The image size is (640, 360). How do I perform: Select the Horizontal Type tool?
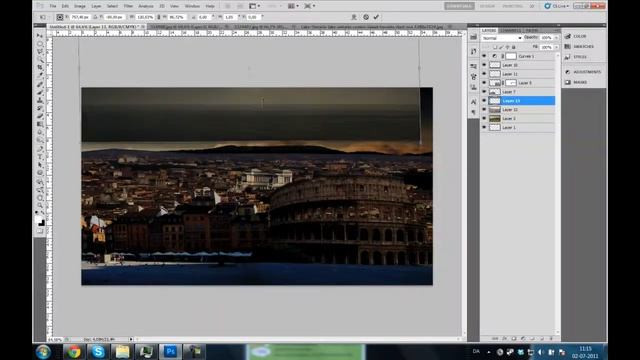pos(40,157)
